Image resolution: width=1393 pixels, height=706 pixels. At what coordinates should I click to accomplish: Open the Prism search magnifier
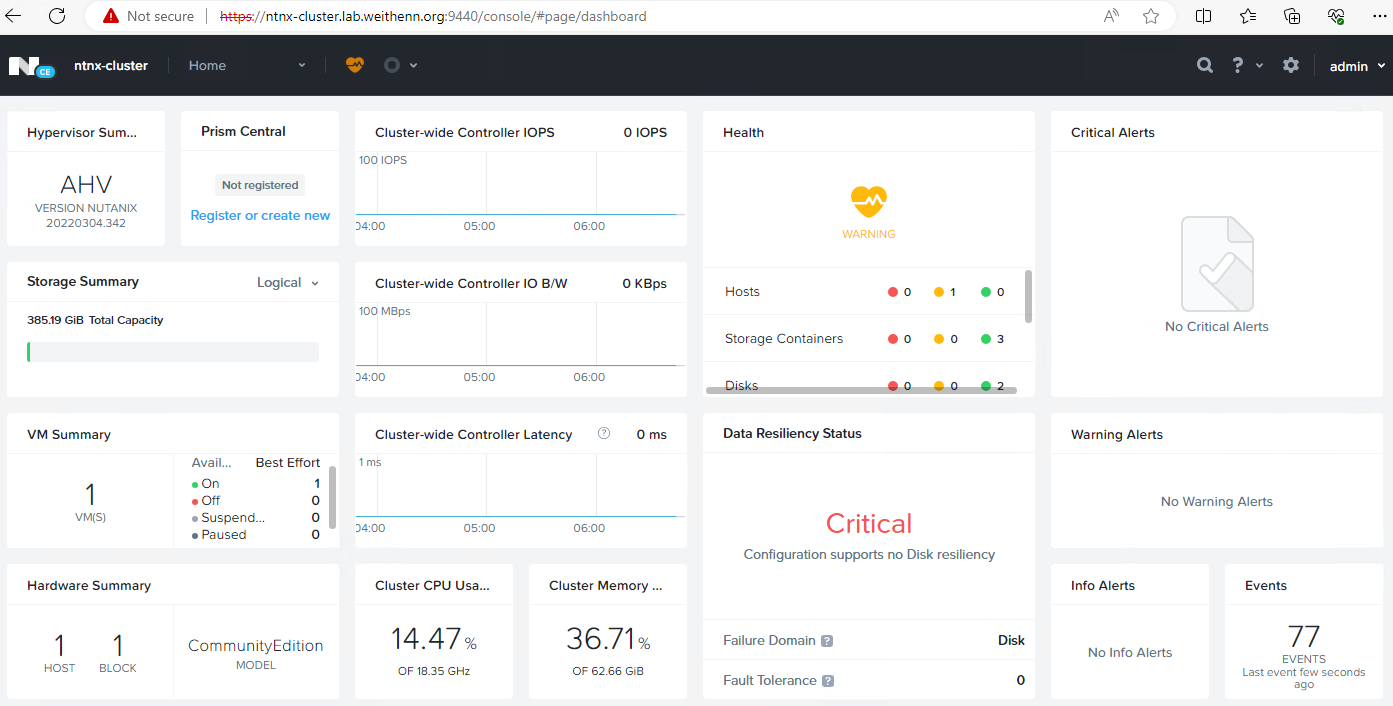pyautogui.click(x=1205, y=65)
